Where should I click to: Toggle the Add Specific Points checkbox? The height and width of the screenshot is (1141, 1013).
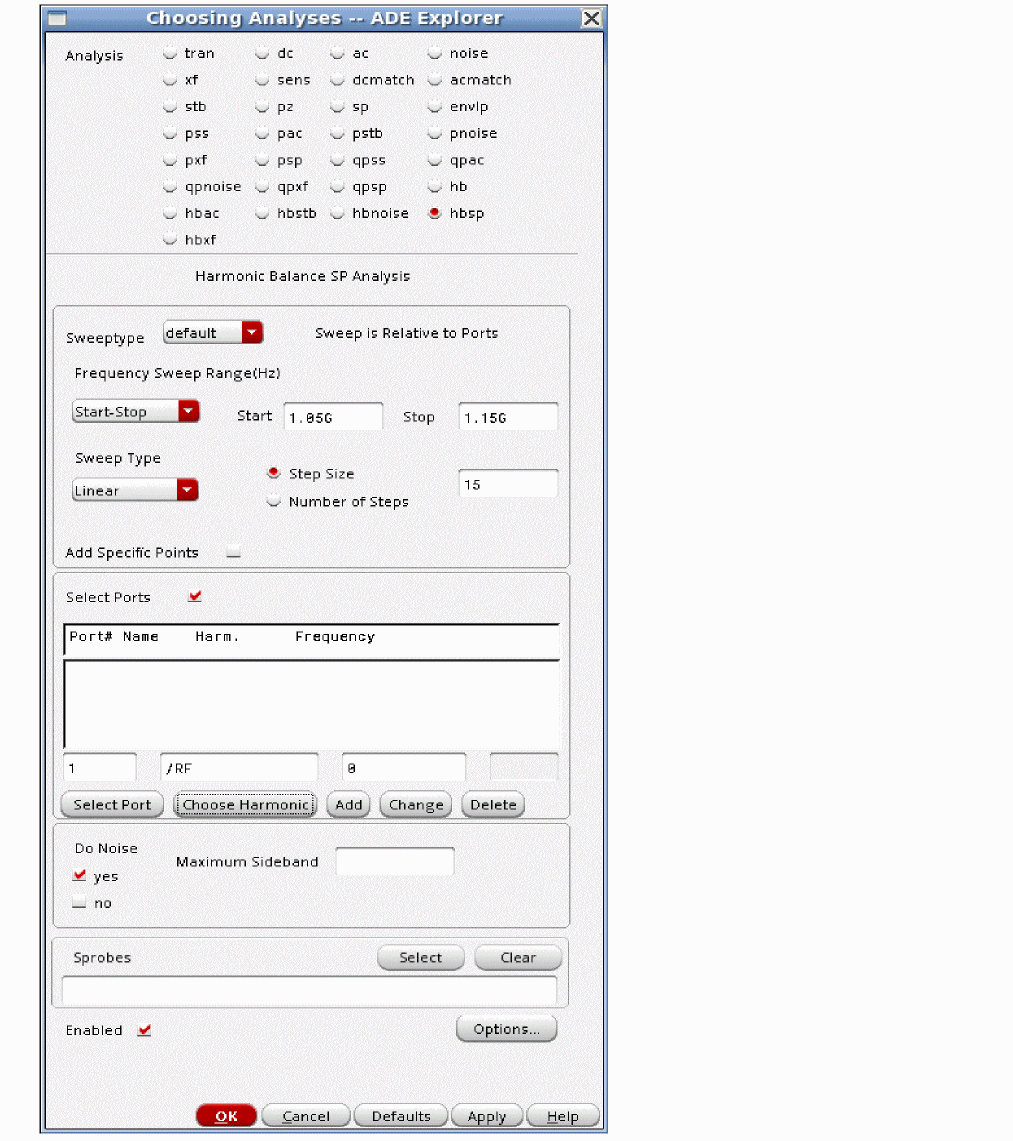pyautogui.click(x=233, y=552)
